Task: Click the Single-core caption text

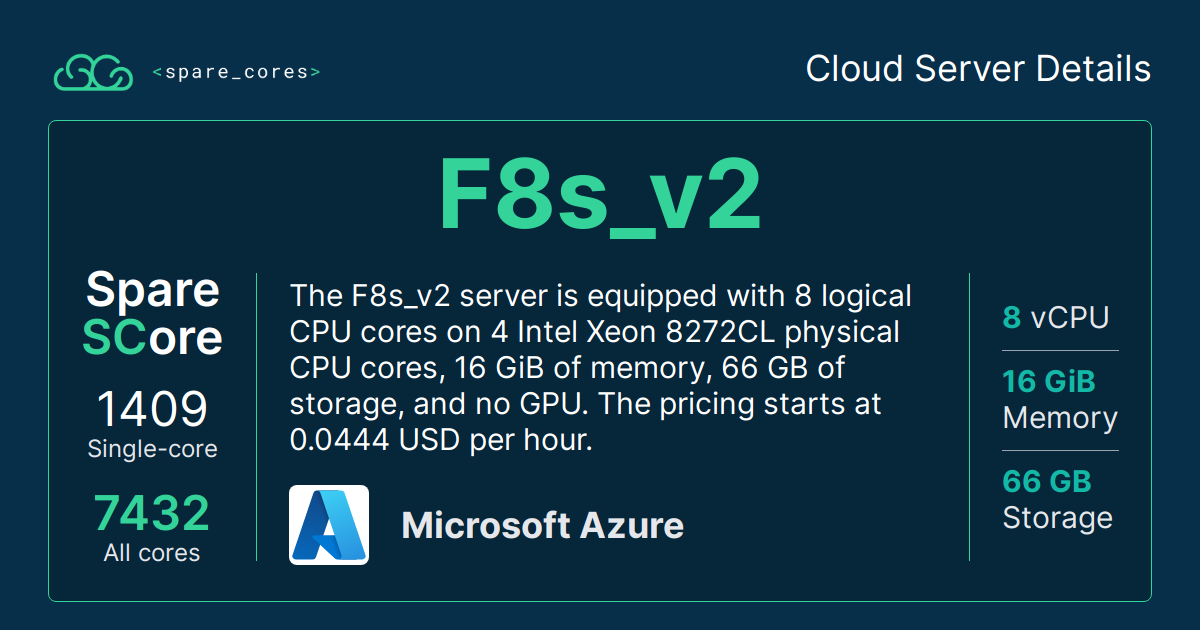Action: pos(152,450)
